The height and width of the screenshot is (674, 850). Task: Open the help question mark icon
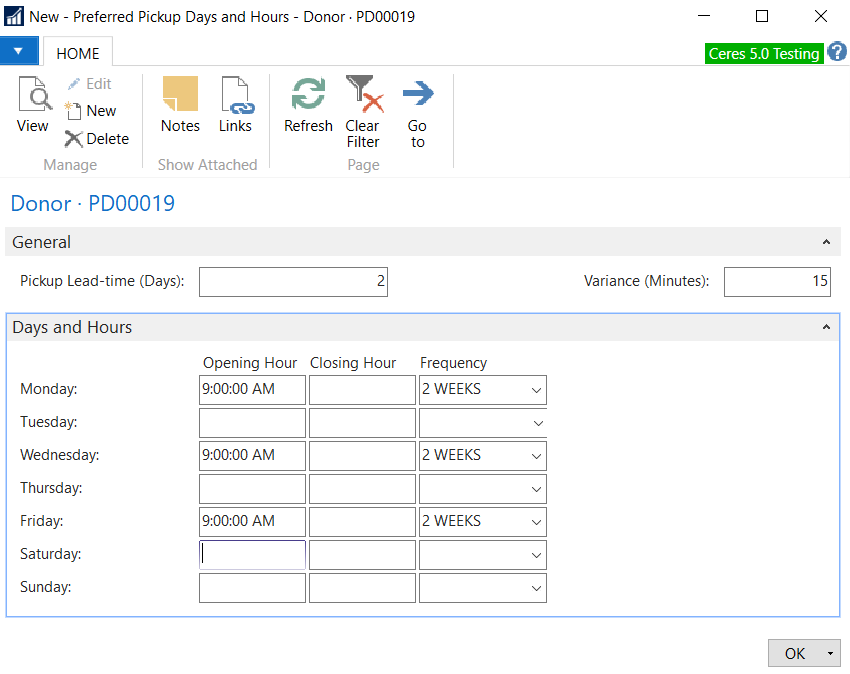[837, 53]
